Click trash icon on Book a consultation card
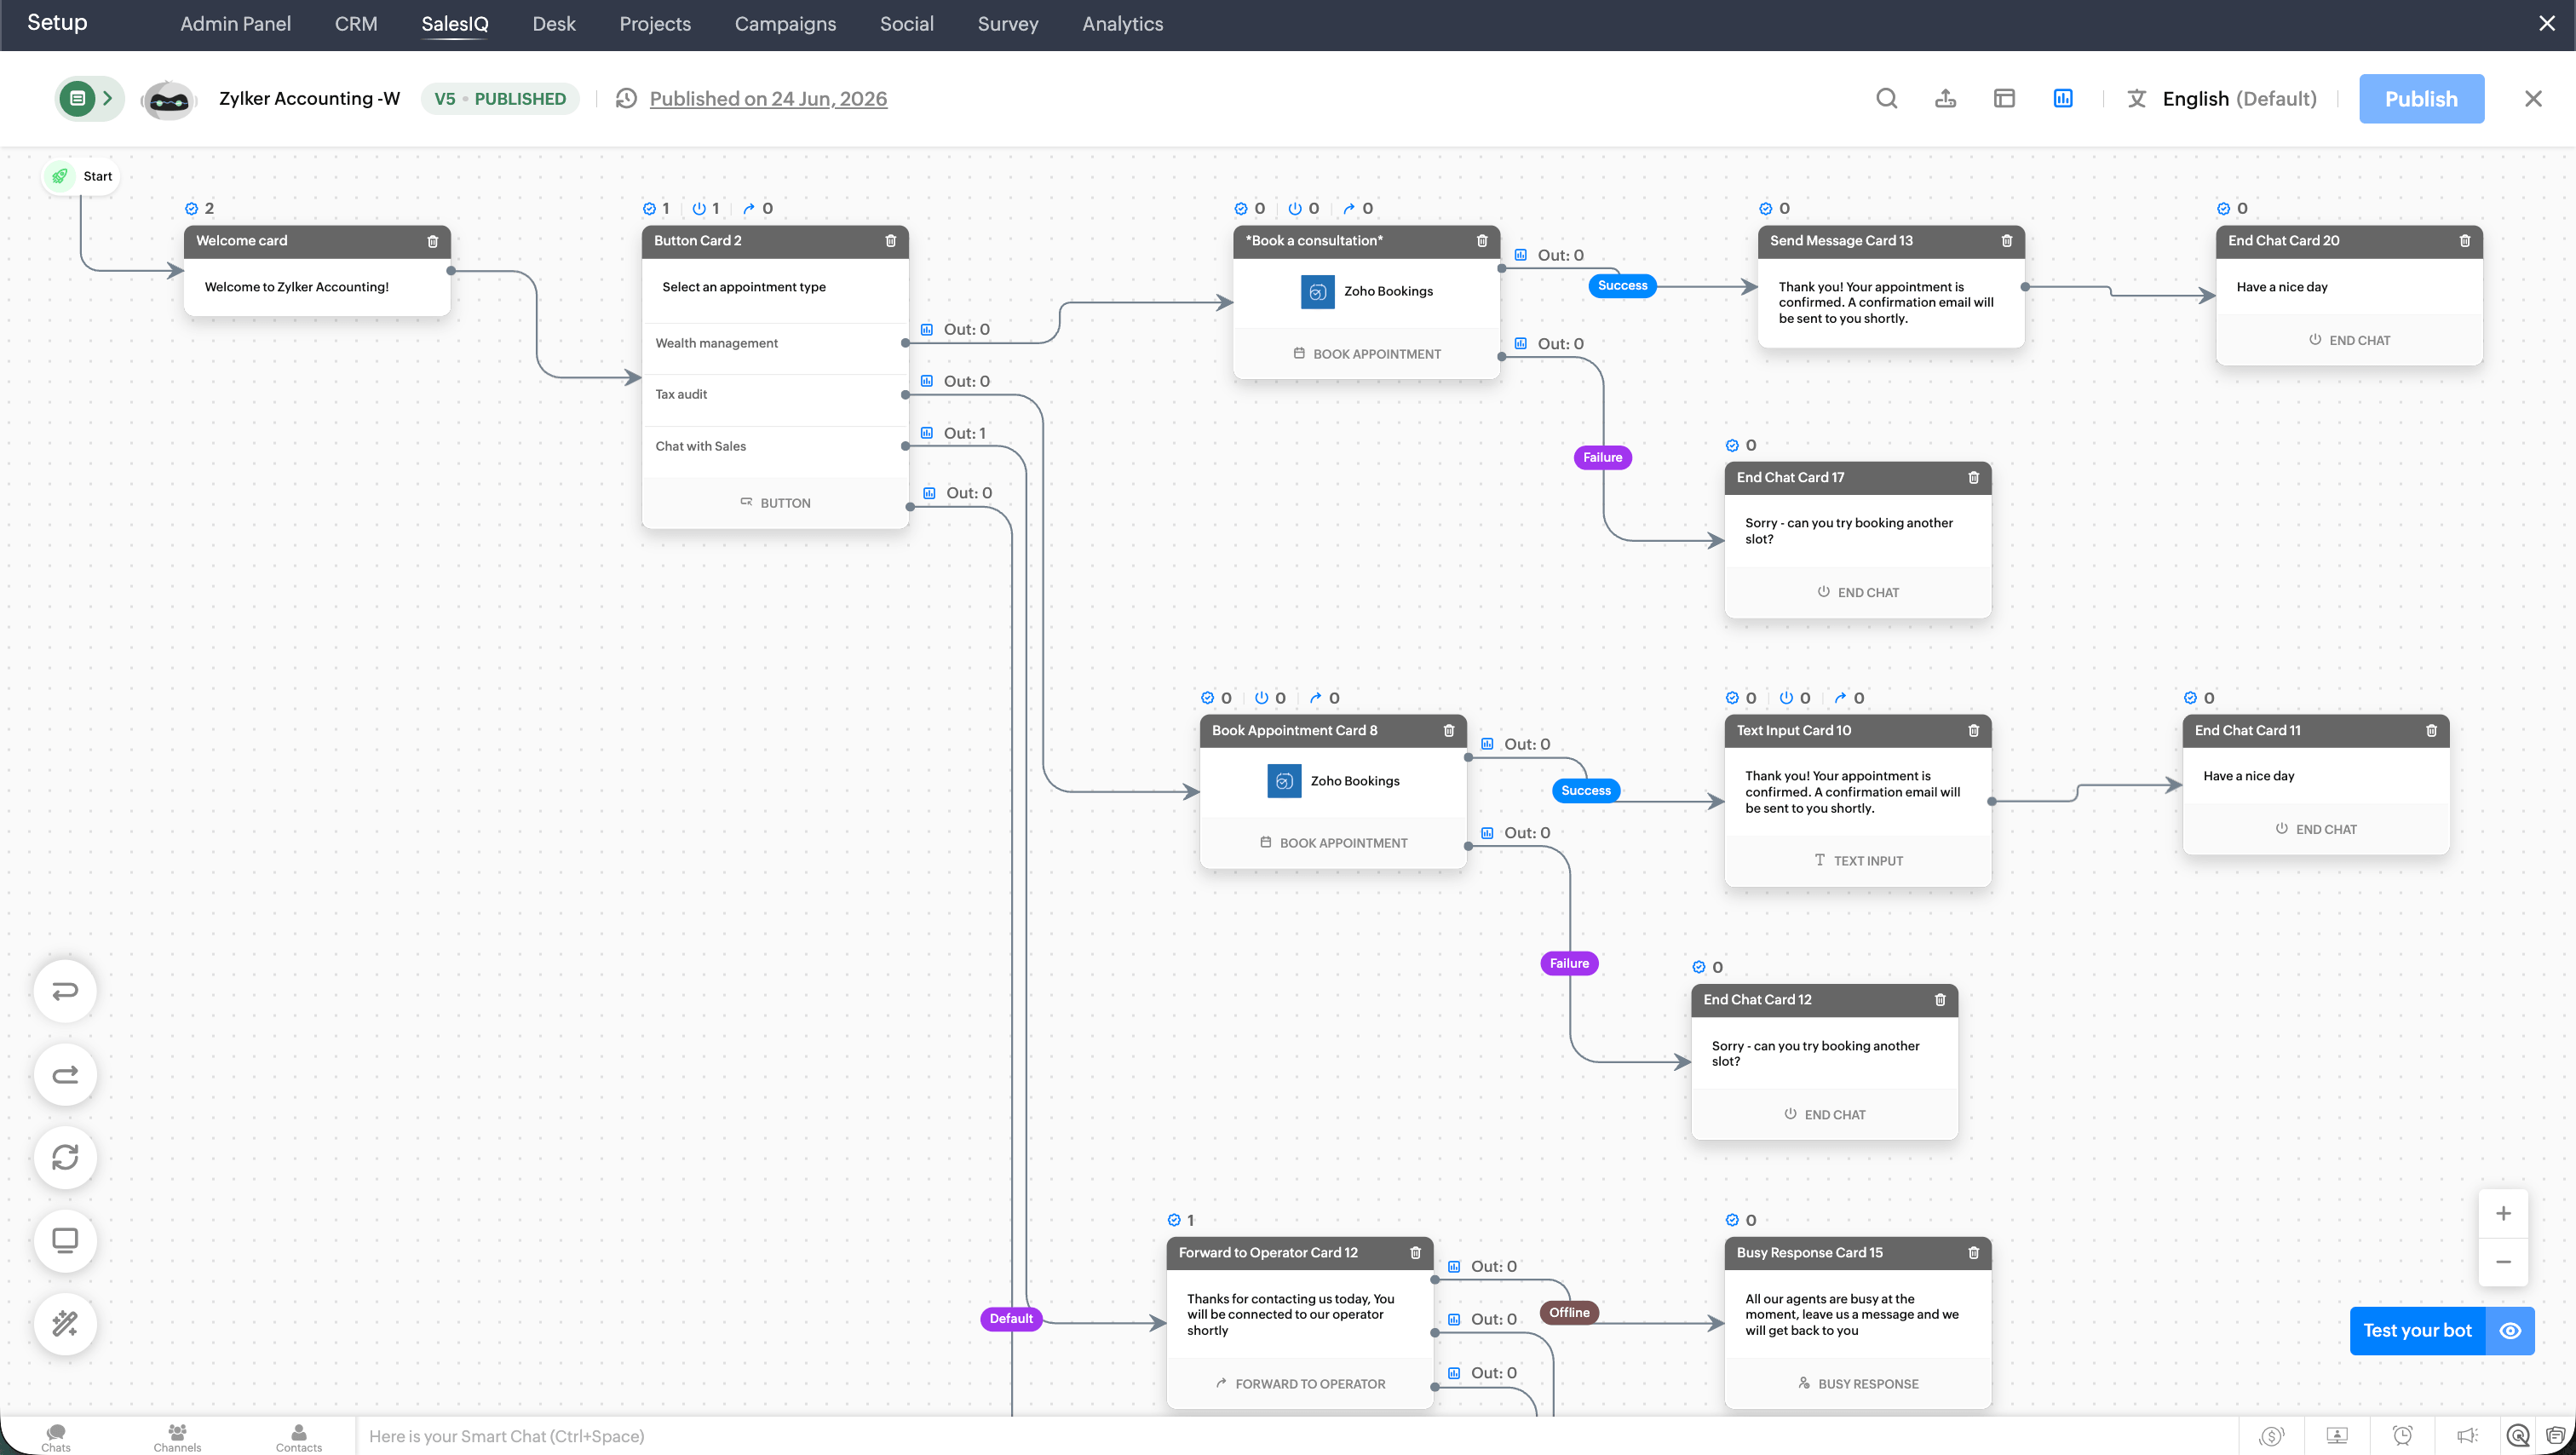 pos(1482,241)
